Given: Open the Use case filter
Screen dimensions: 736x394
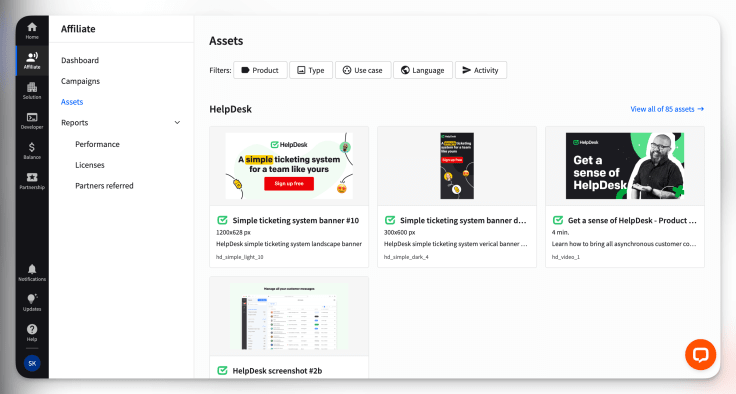Looking at the screenshot, I should [x=363, y=70].
